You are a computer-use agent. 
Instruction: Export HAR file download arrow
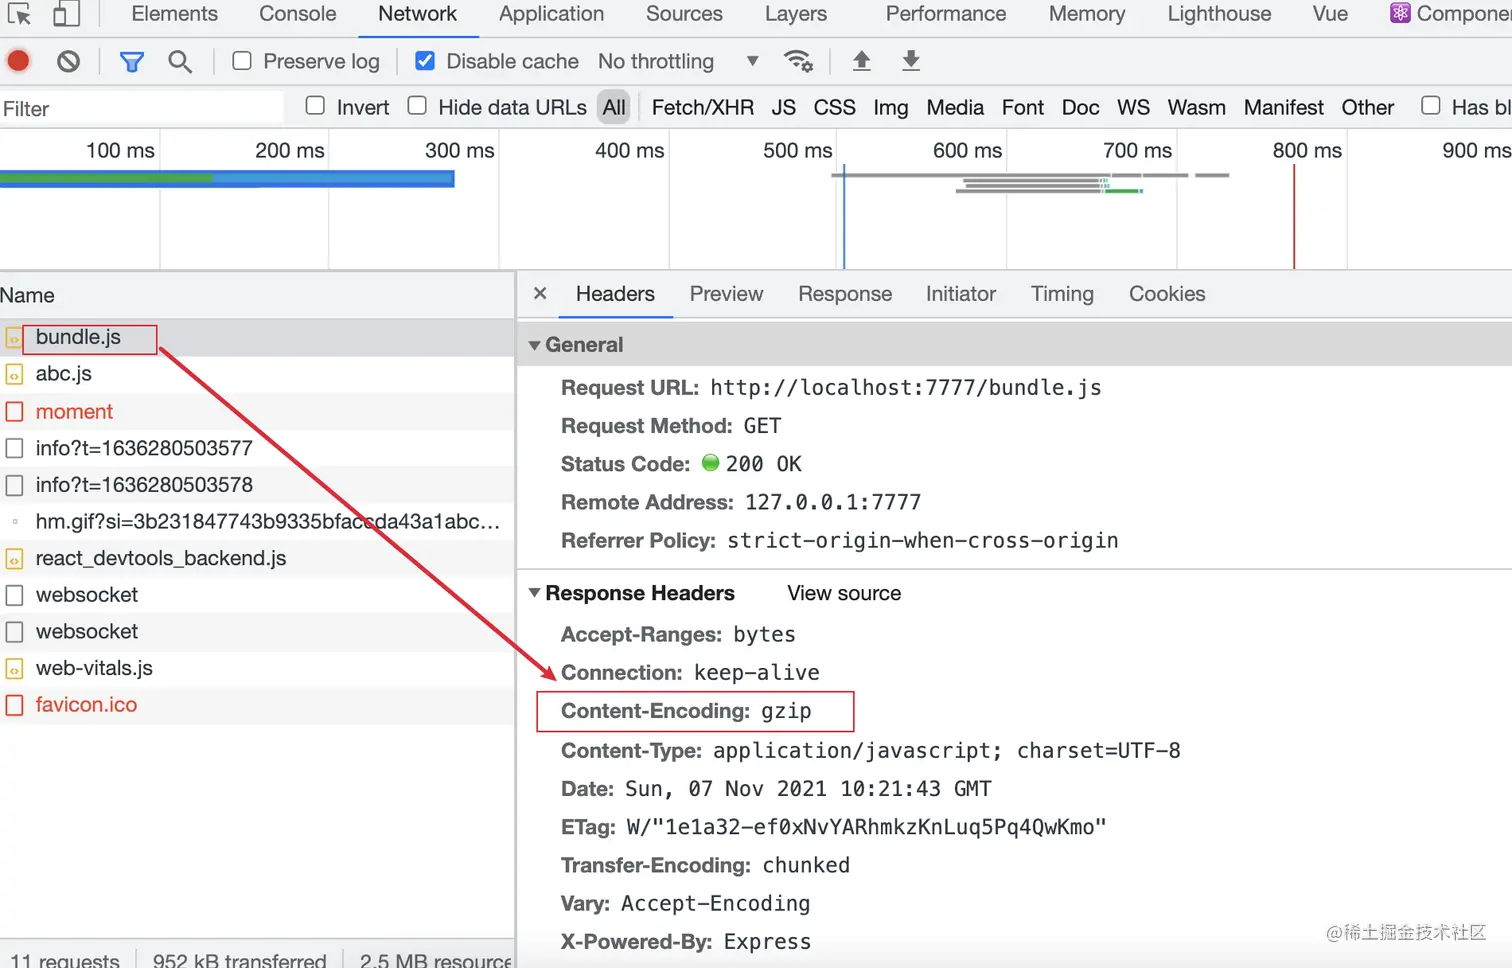(911, 61)
